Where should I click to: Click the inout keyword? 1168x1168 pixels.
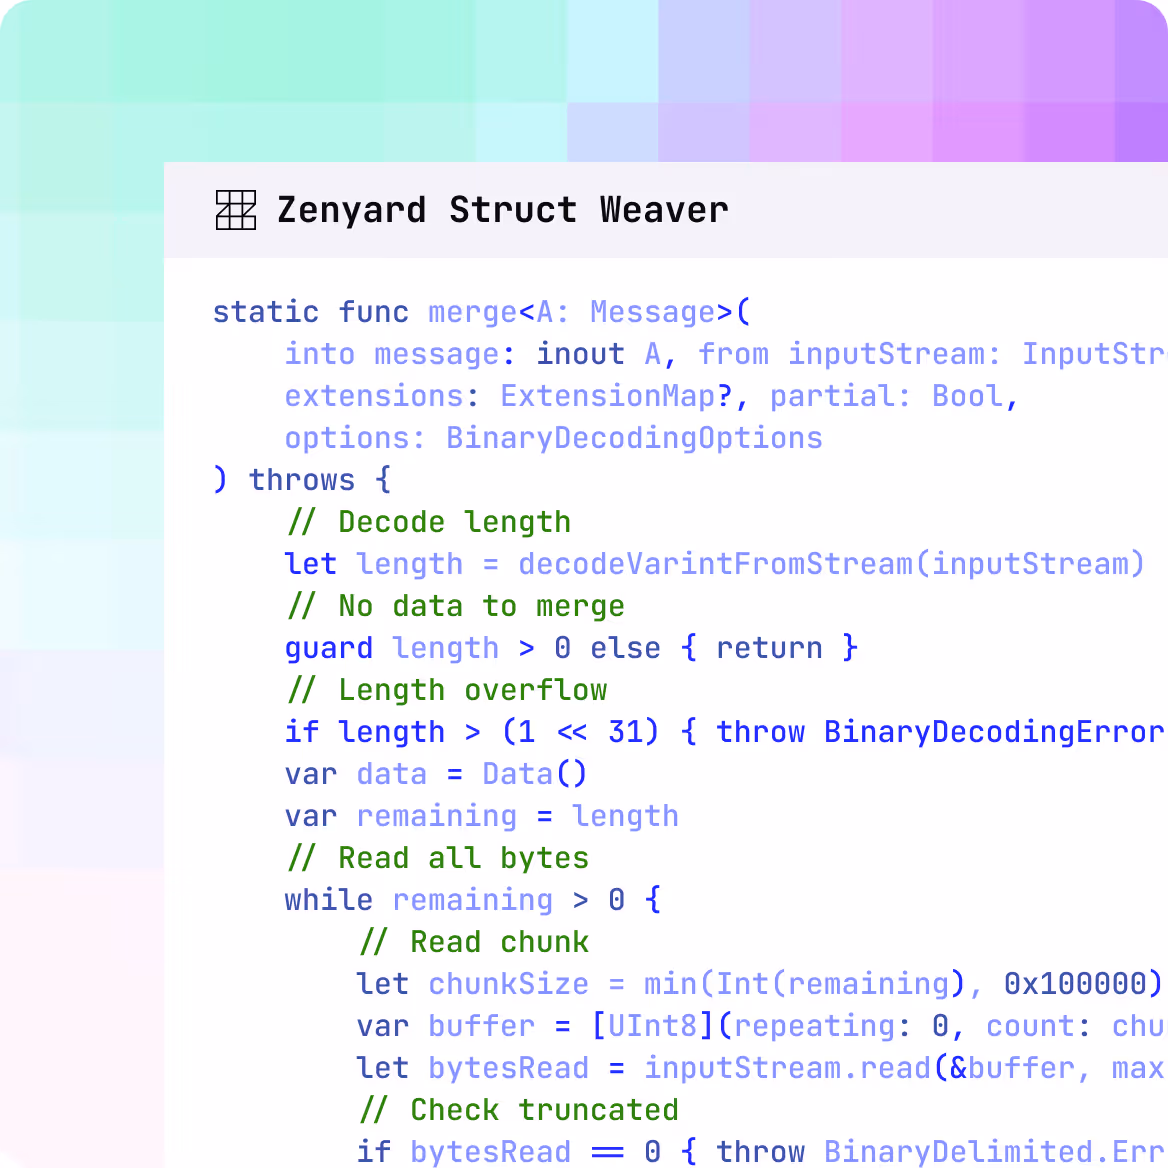(x=580, y=354)
